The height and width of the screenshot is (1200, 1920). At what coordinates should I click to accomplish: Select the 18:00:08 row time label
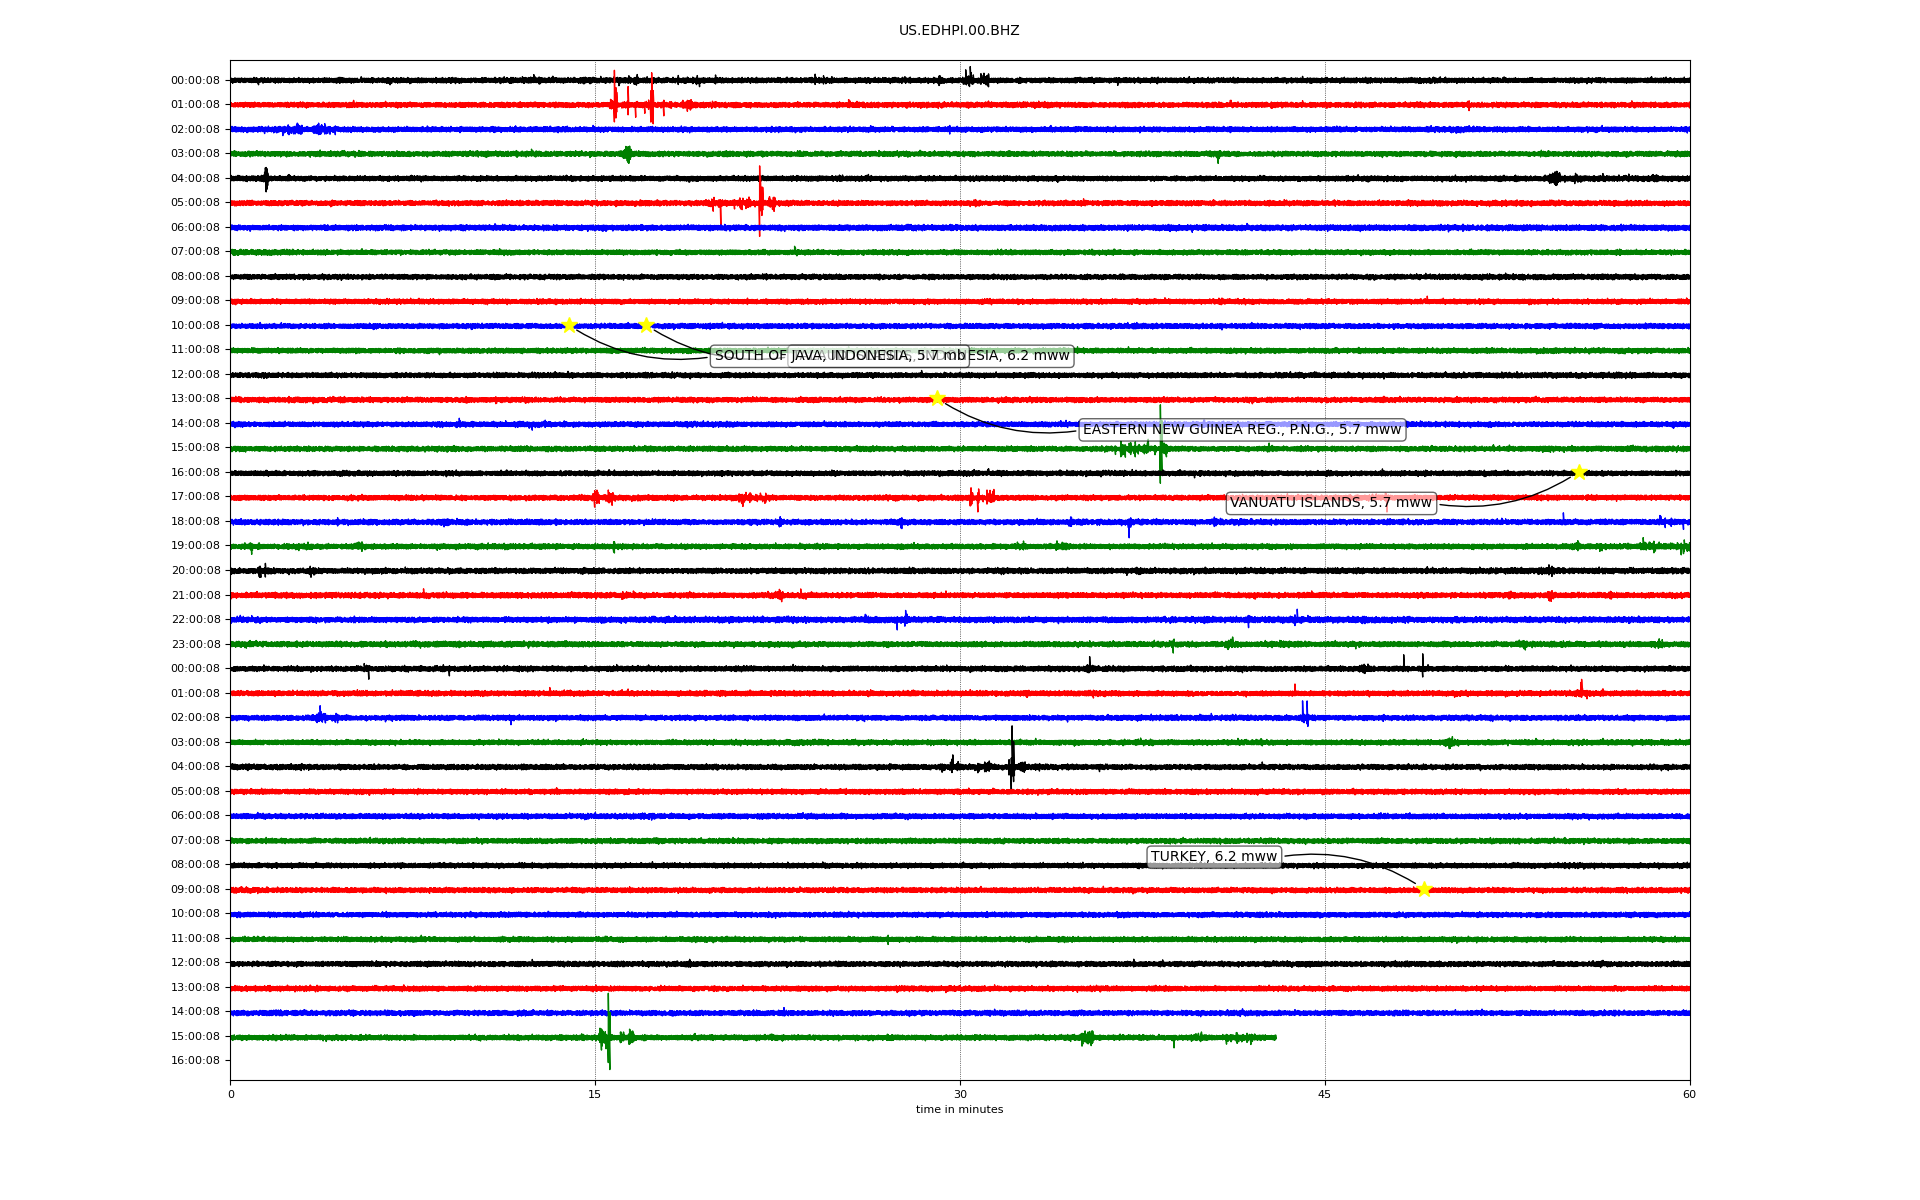coord(195,522)
